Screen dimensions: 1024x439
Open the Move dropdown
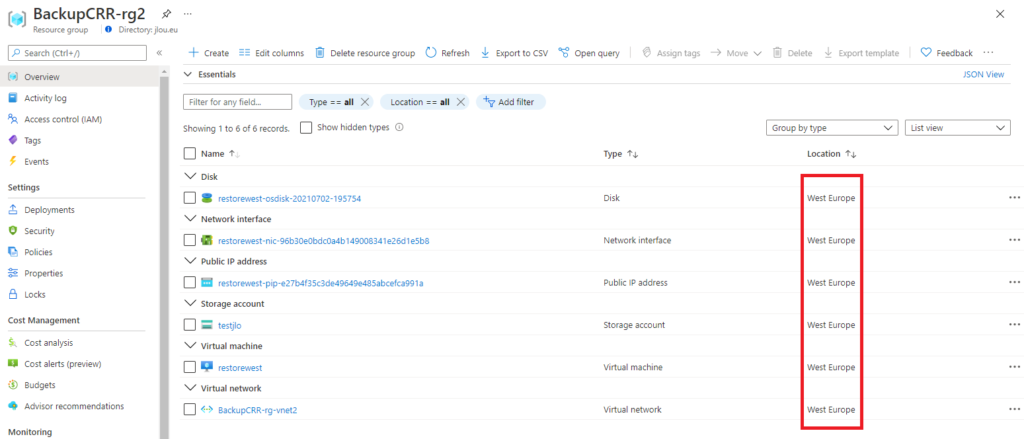[736, 53]
